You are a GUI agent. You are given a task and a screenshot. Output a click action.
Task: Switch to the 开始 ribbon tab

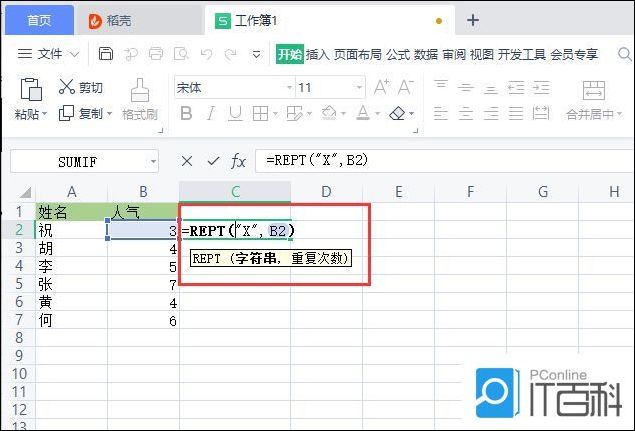click(x=290, y=54)
